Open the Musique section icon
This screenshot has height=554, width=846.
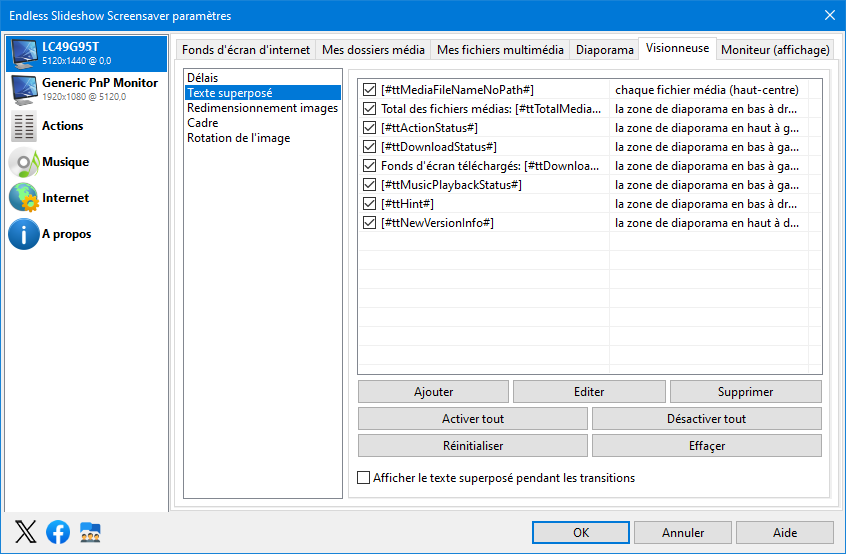click(x=24, y=162)
